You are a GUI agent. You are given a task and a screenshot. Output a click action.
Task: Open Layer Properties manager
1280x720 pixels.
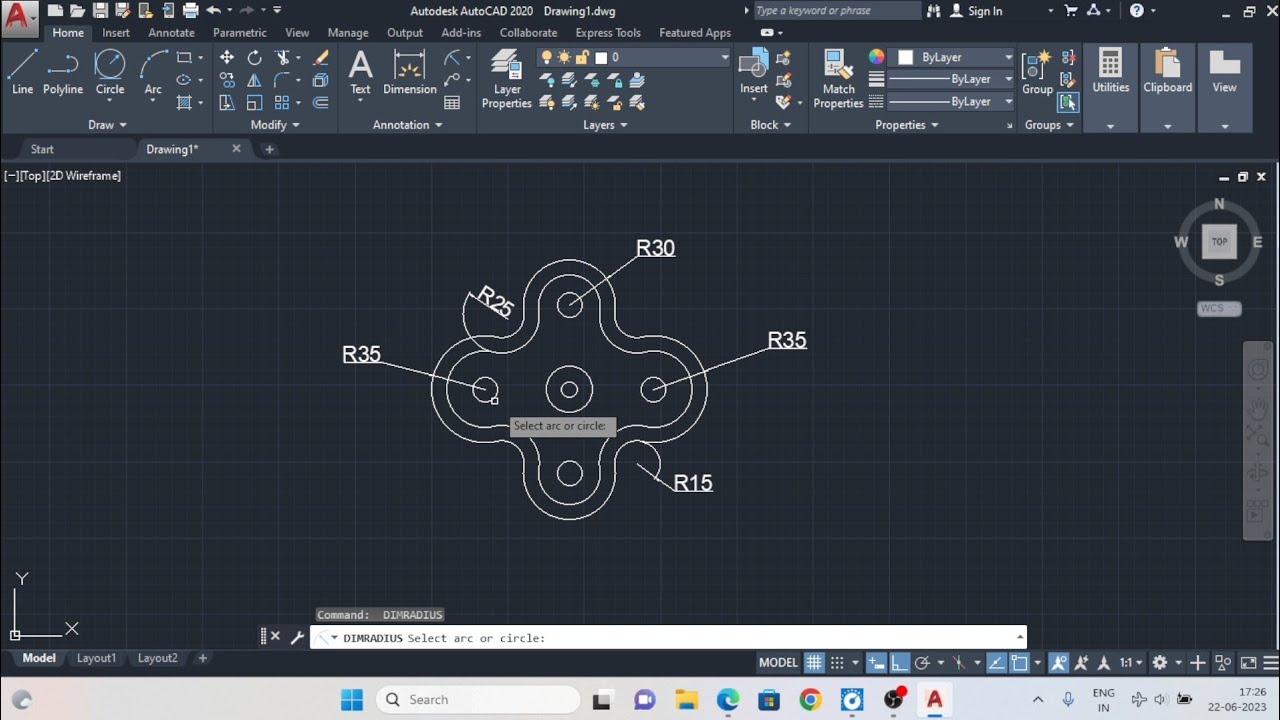tap(507, 80)
